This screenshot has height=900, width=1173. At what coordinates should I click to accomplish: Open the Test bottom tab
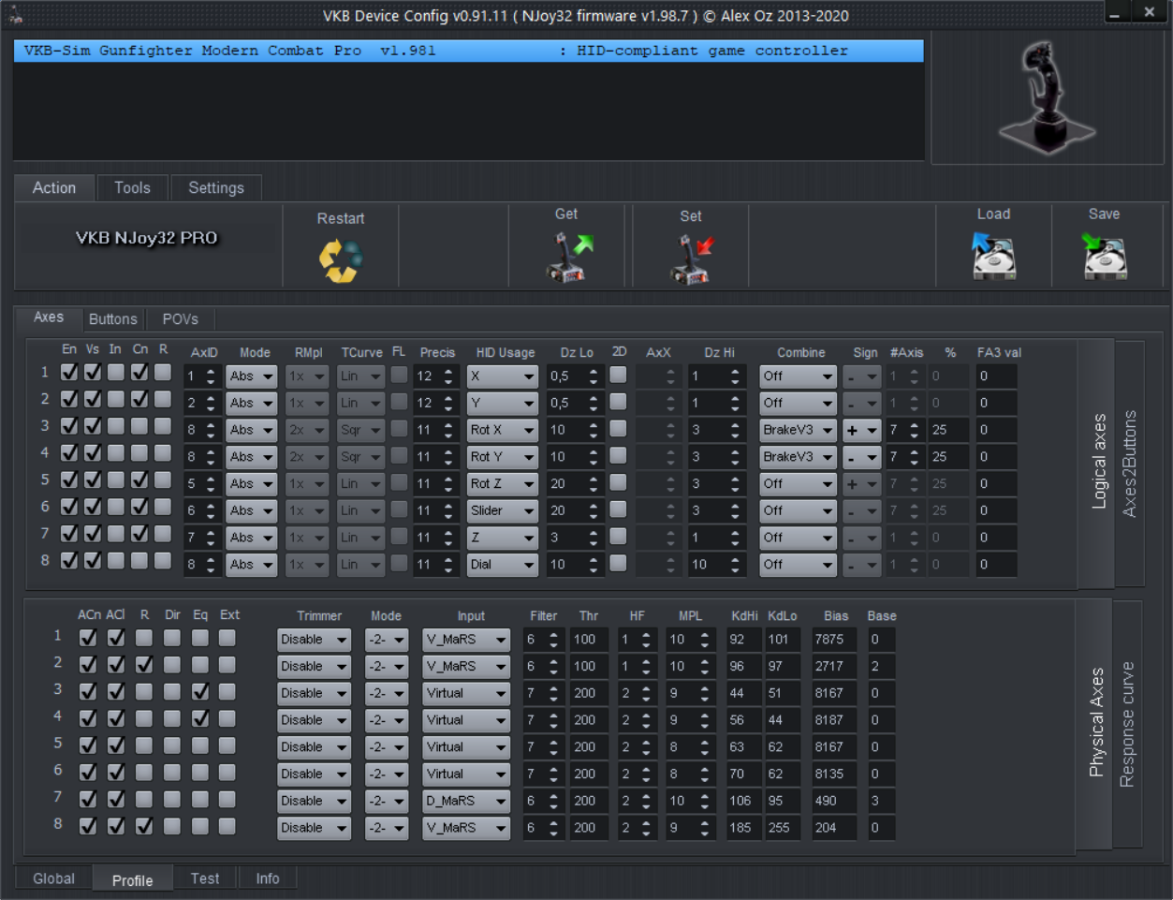pyautogui.click(x=205, y=878)
